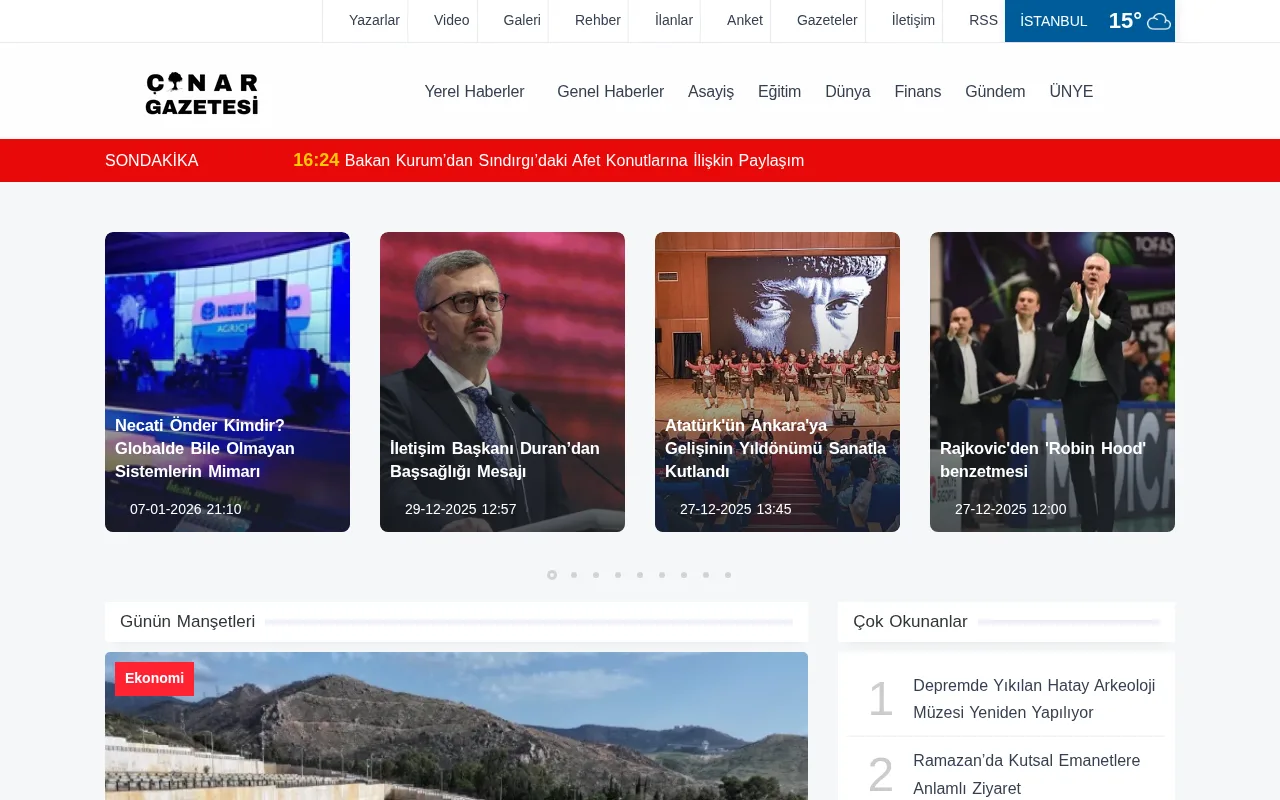
Task: Open the Video section
Action: [x=451, y=20]
